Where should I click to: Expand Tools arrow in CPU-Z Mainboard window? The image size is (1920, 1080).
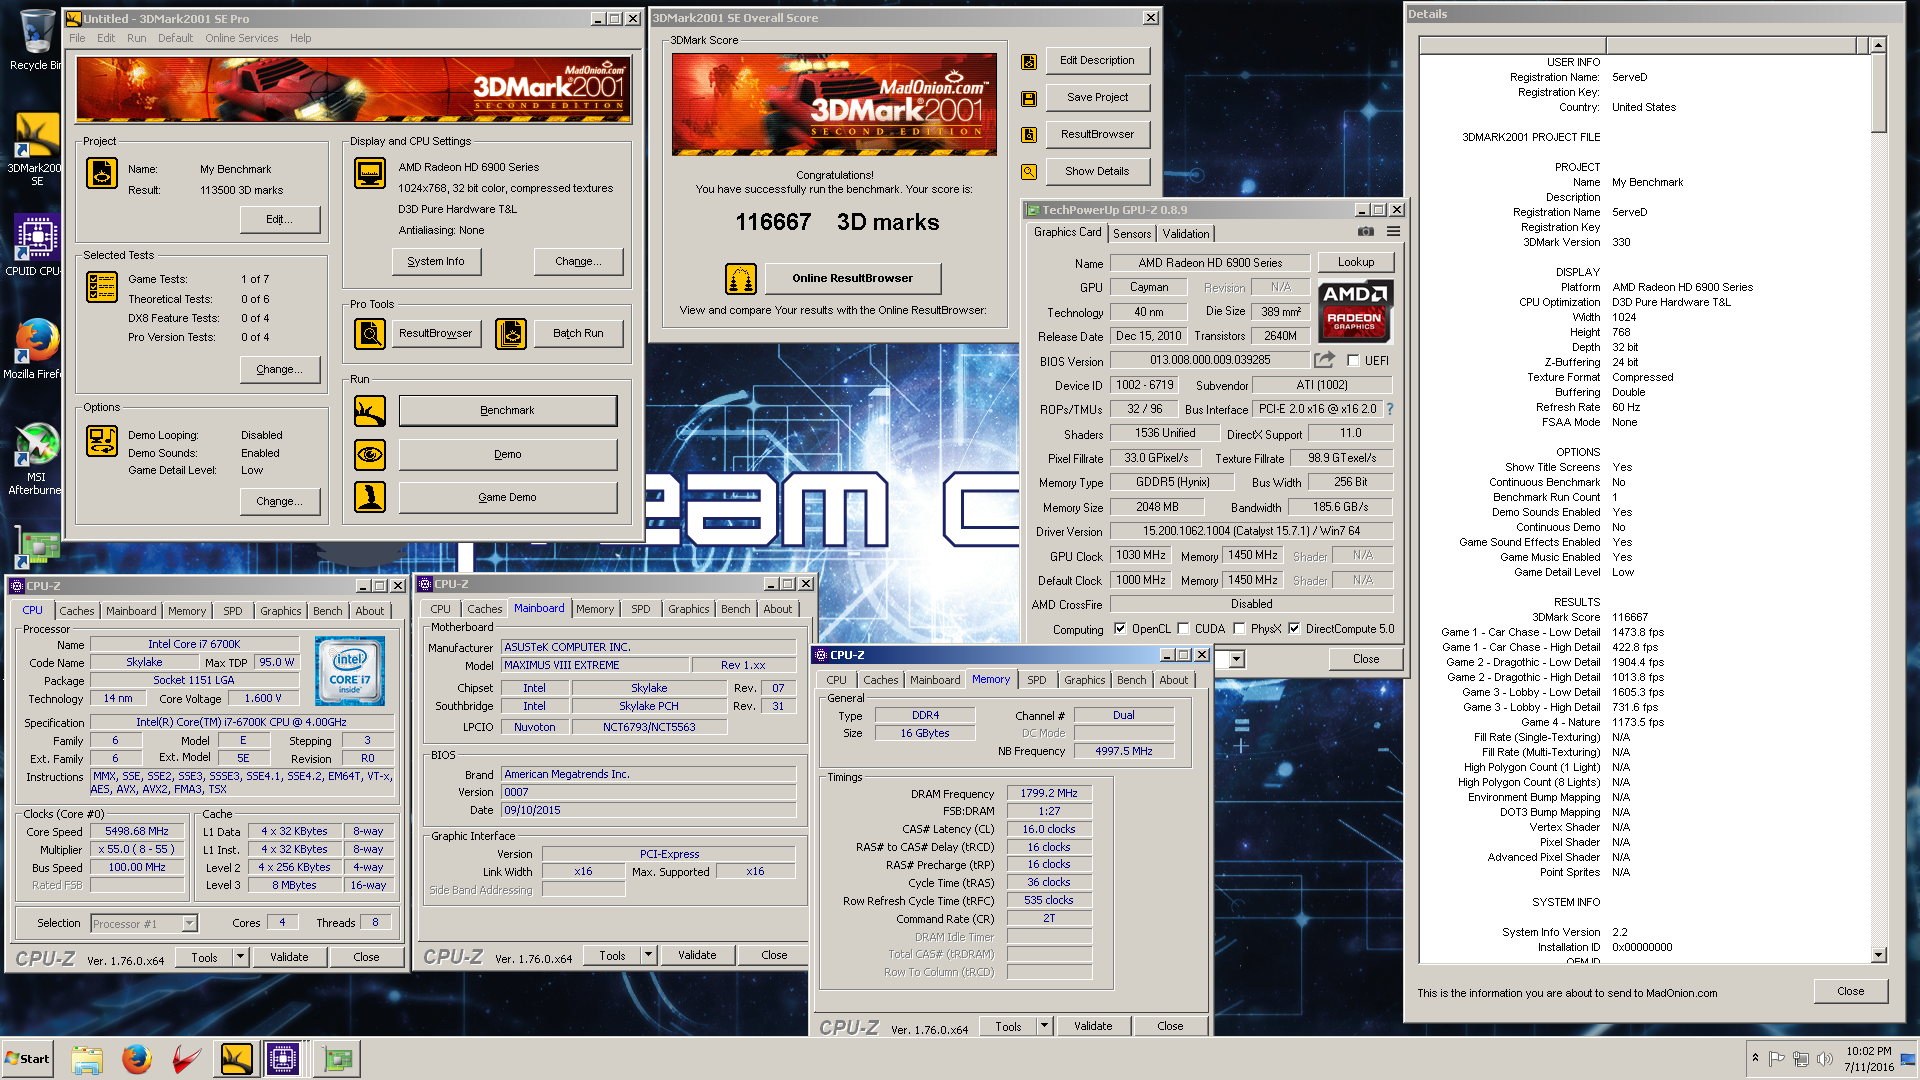[x=648, y=955]
